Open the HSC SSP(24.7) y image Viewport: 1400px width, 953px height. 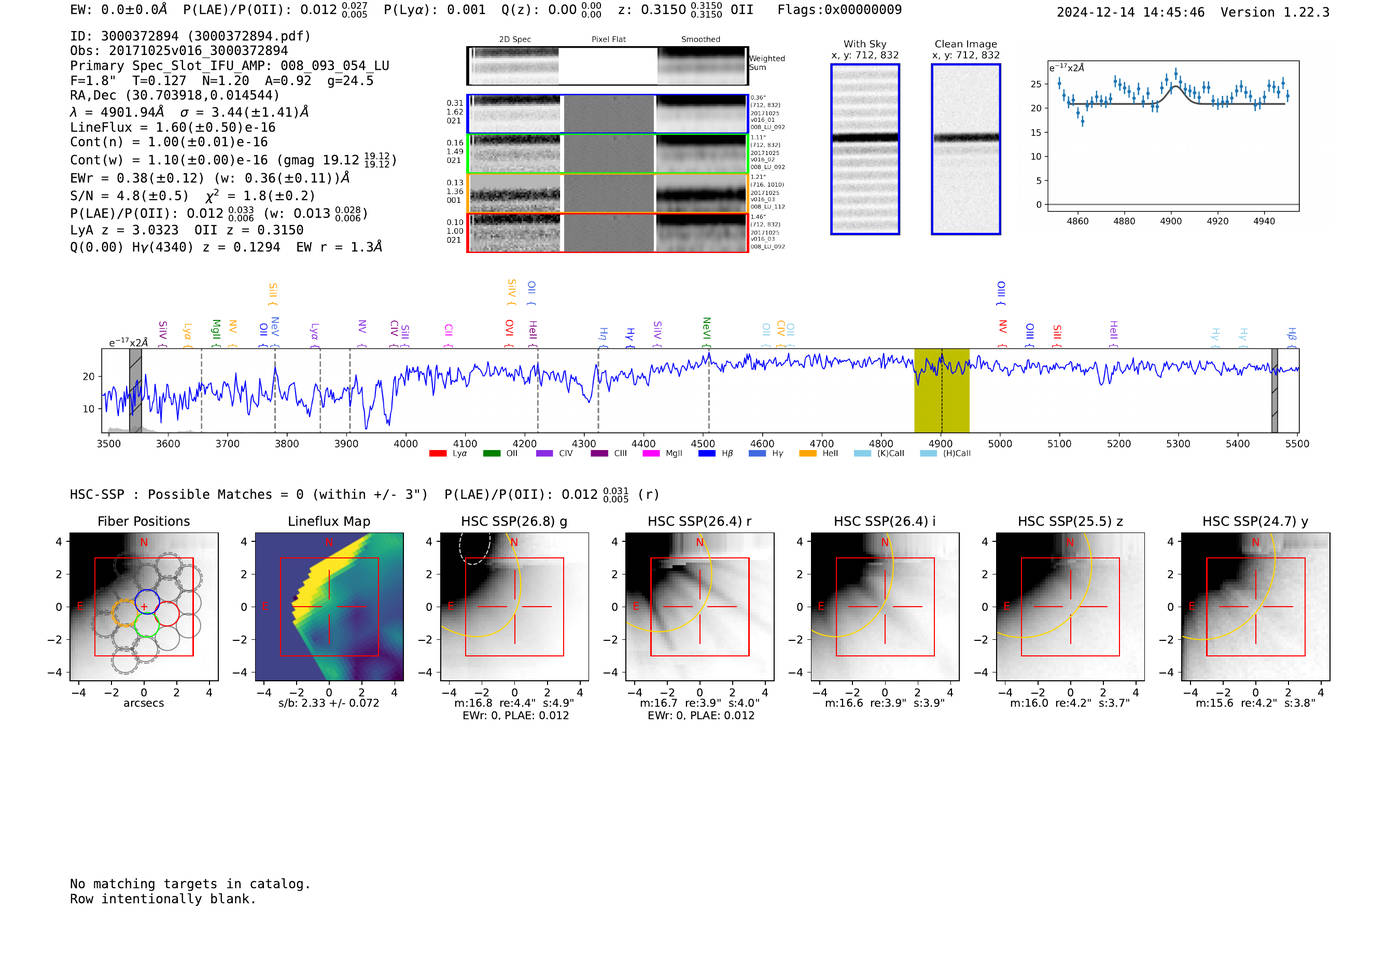[1255, 607]
